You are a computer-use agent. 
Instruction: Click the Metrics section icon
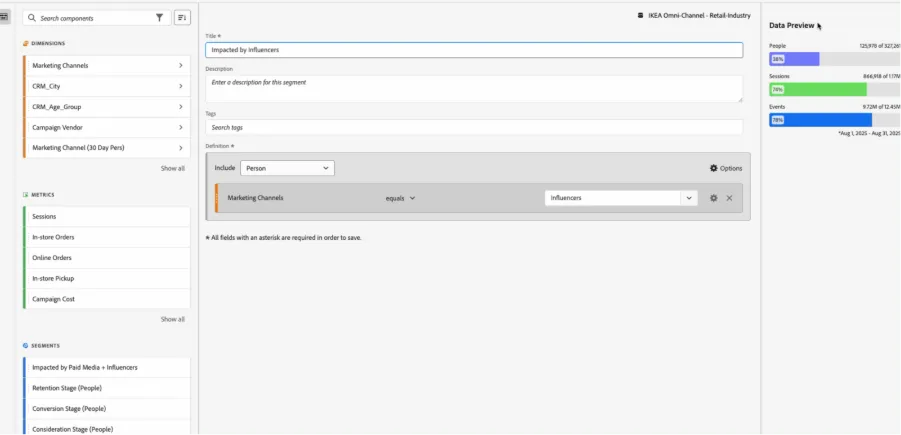point(25,195)
